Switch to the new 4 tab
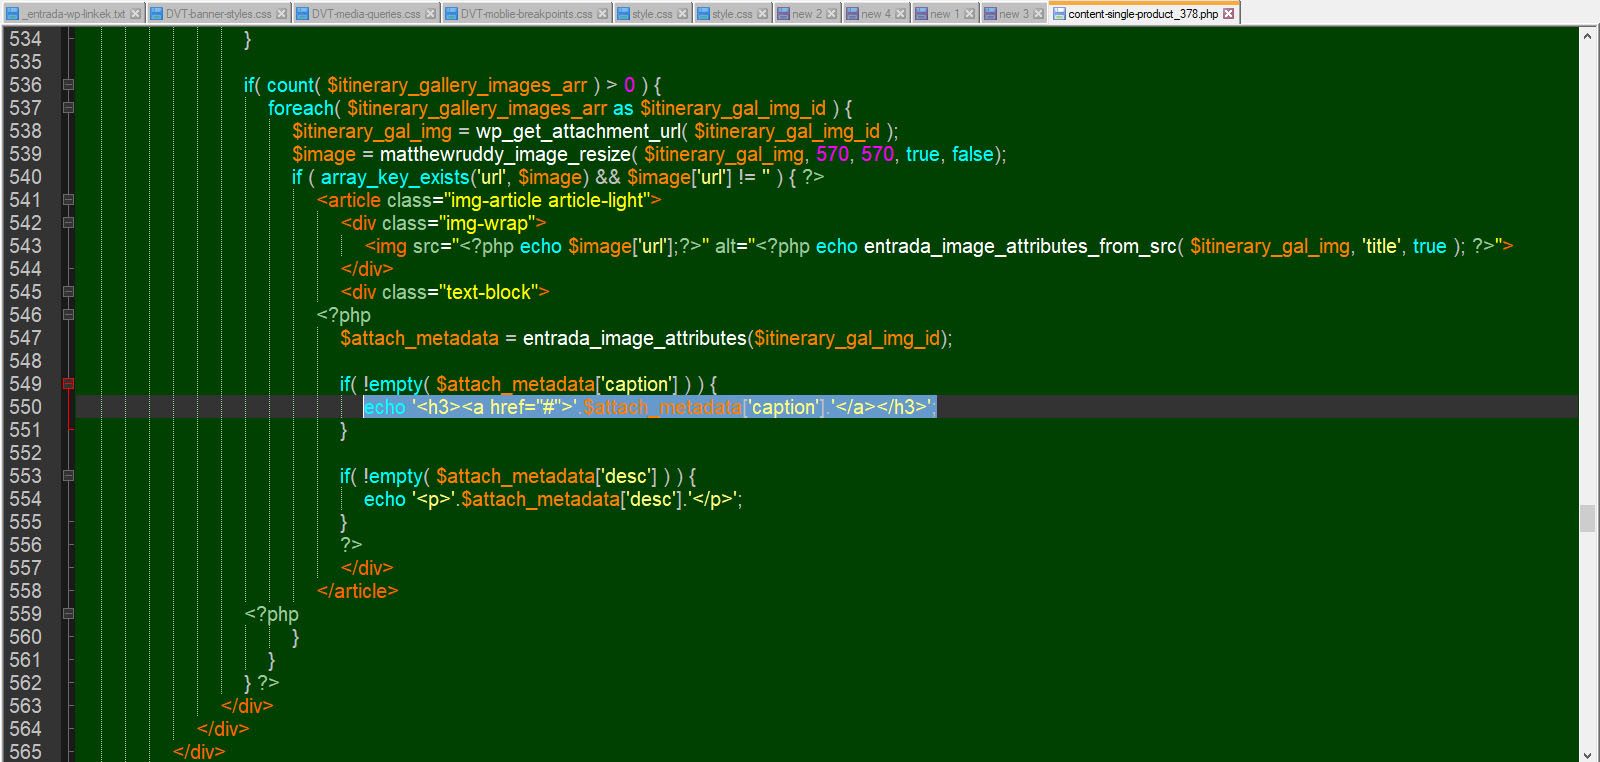 [876, 14]
